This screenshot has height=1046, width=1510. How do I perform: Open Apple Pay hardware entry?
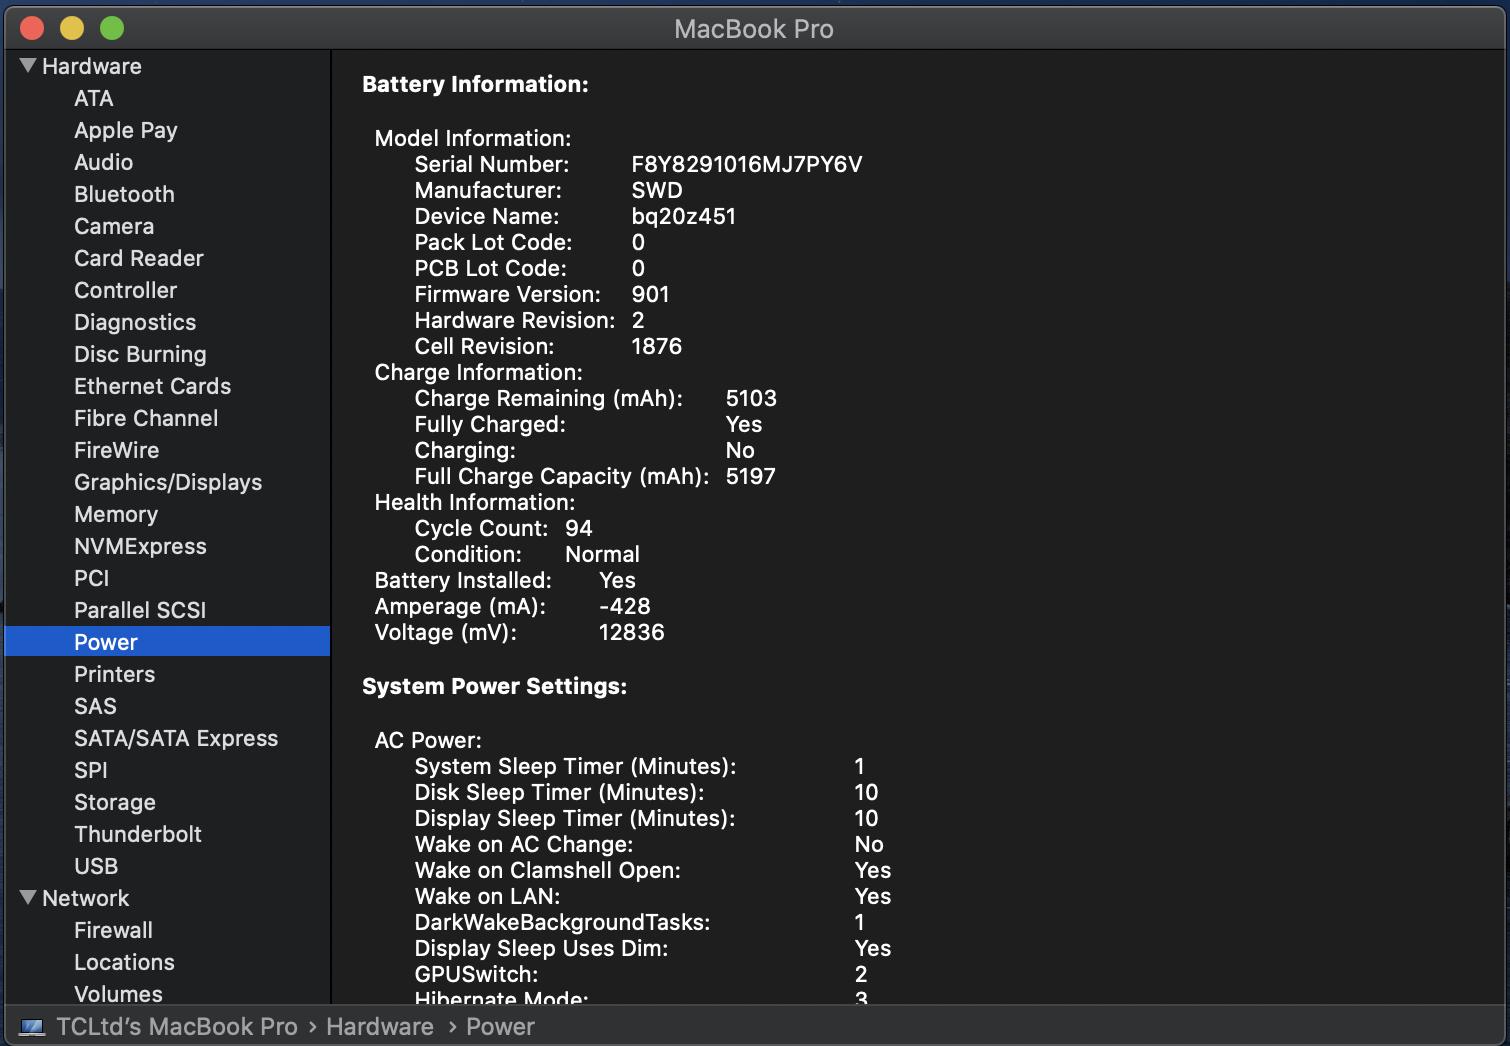[126, 130]
